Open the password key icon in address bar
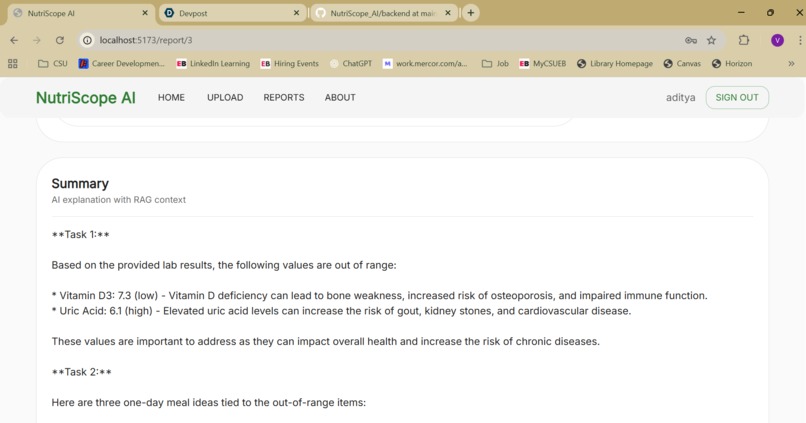806x423 pixels. [x=691, y=40]
